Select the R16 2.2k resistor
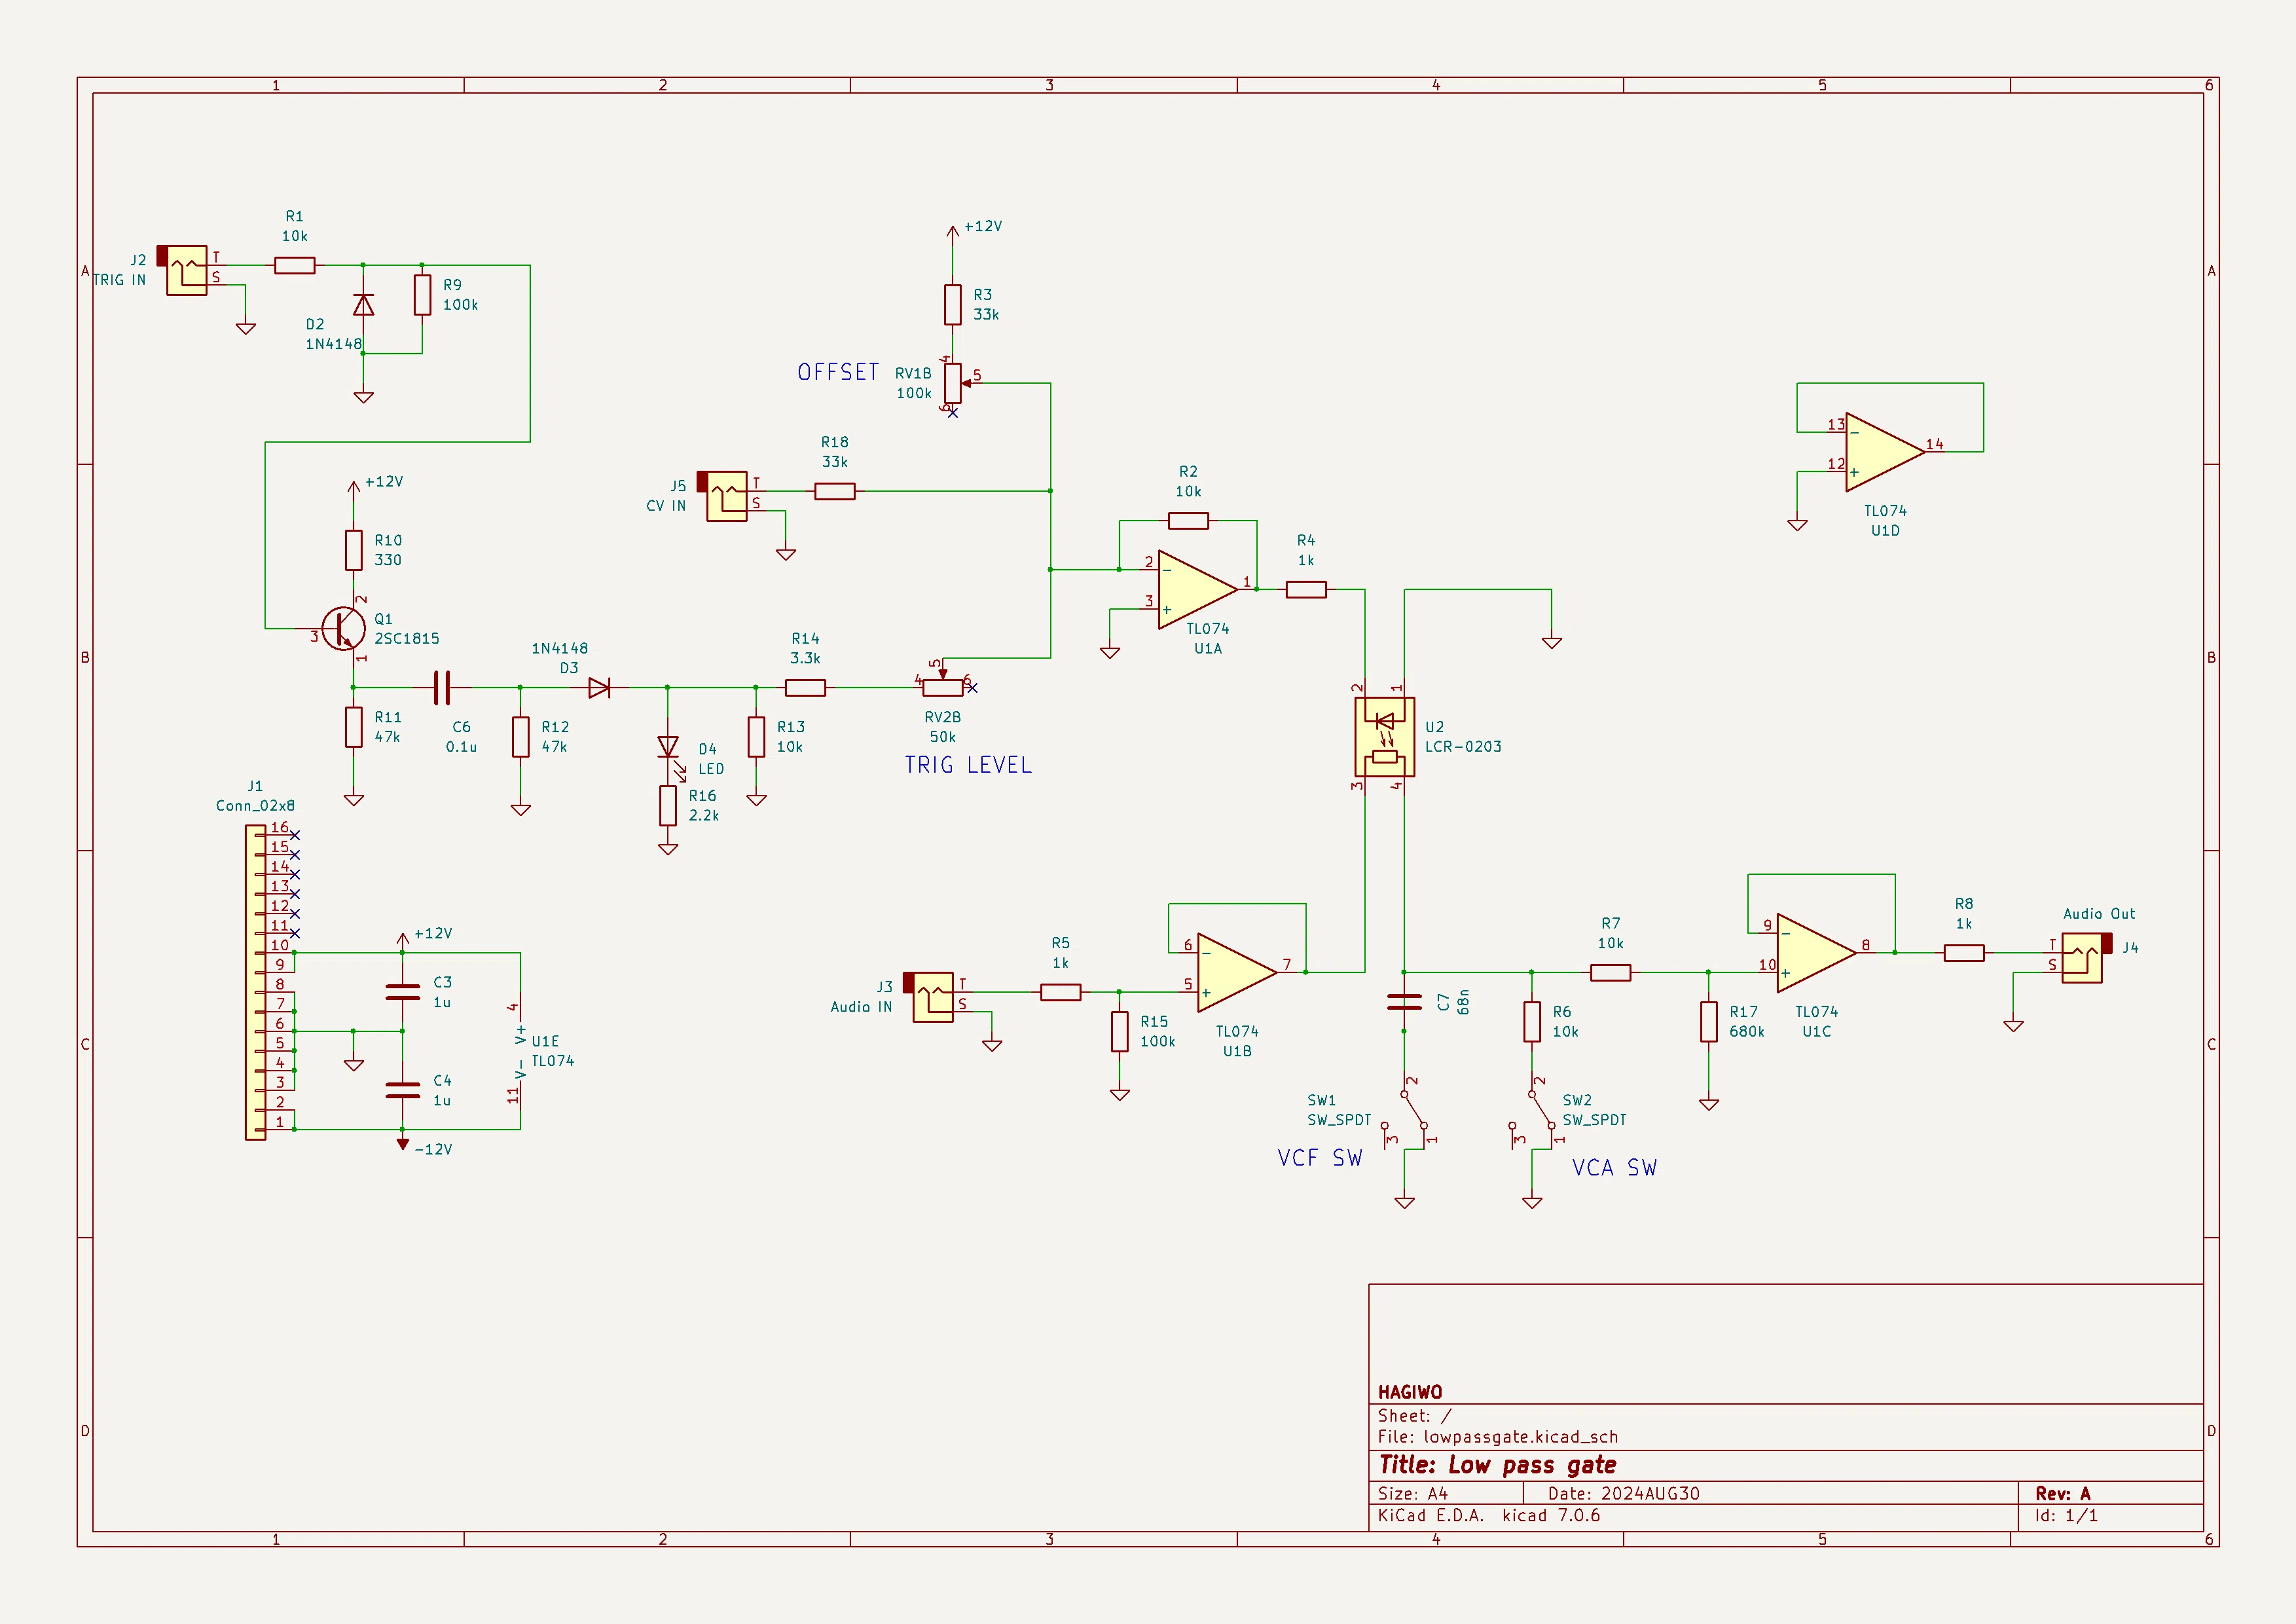Screen dimensions: 2296x1624 tap(668, 805)
